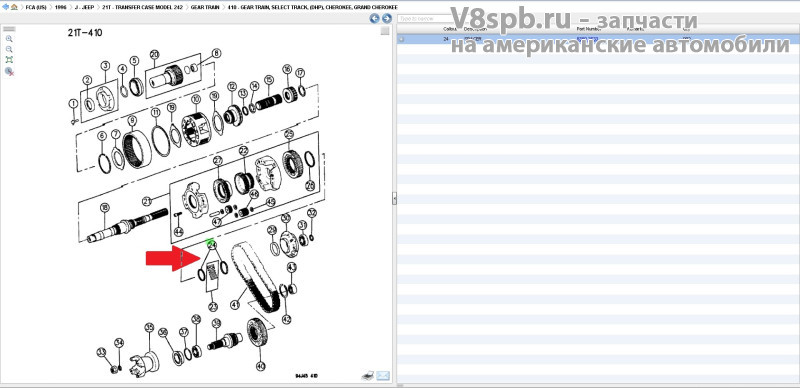Select callout 40 sprocket in the diagram
The image size is (800, 388).
coord(260,366)
